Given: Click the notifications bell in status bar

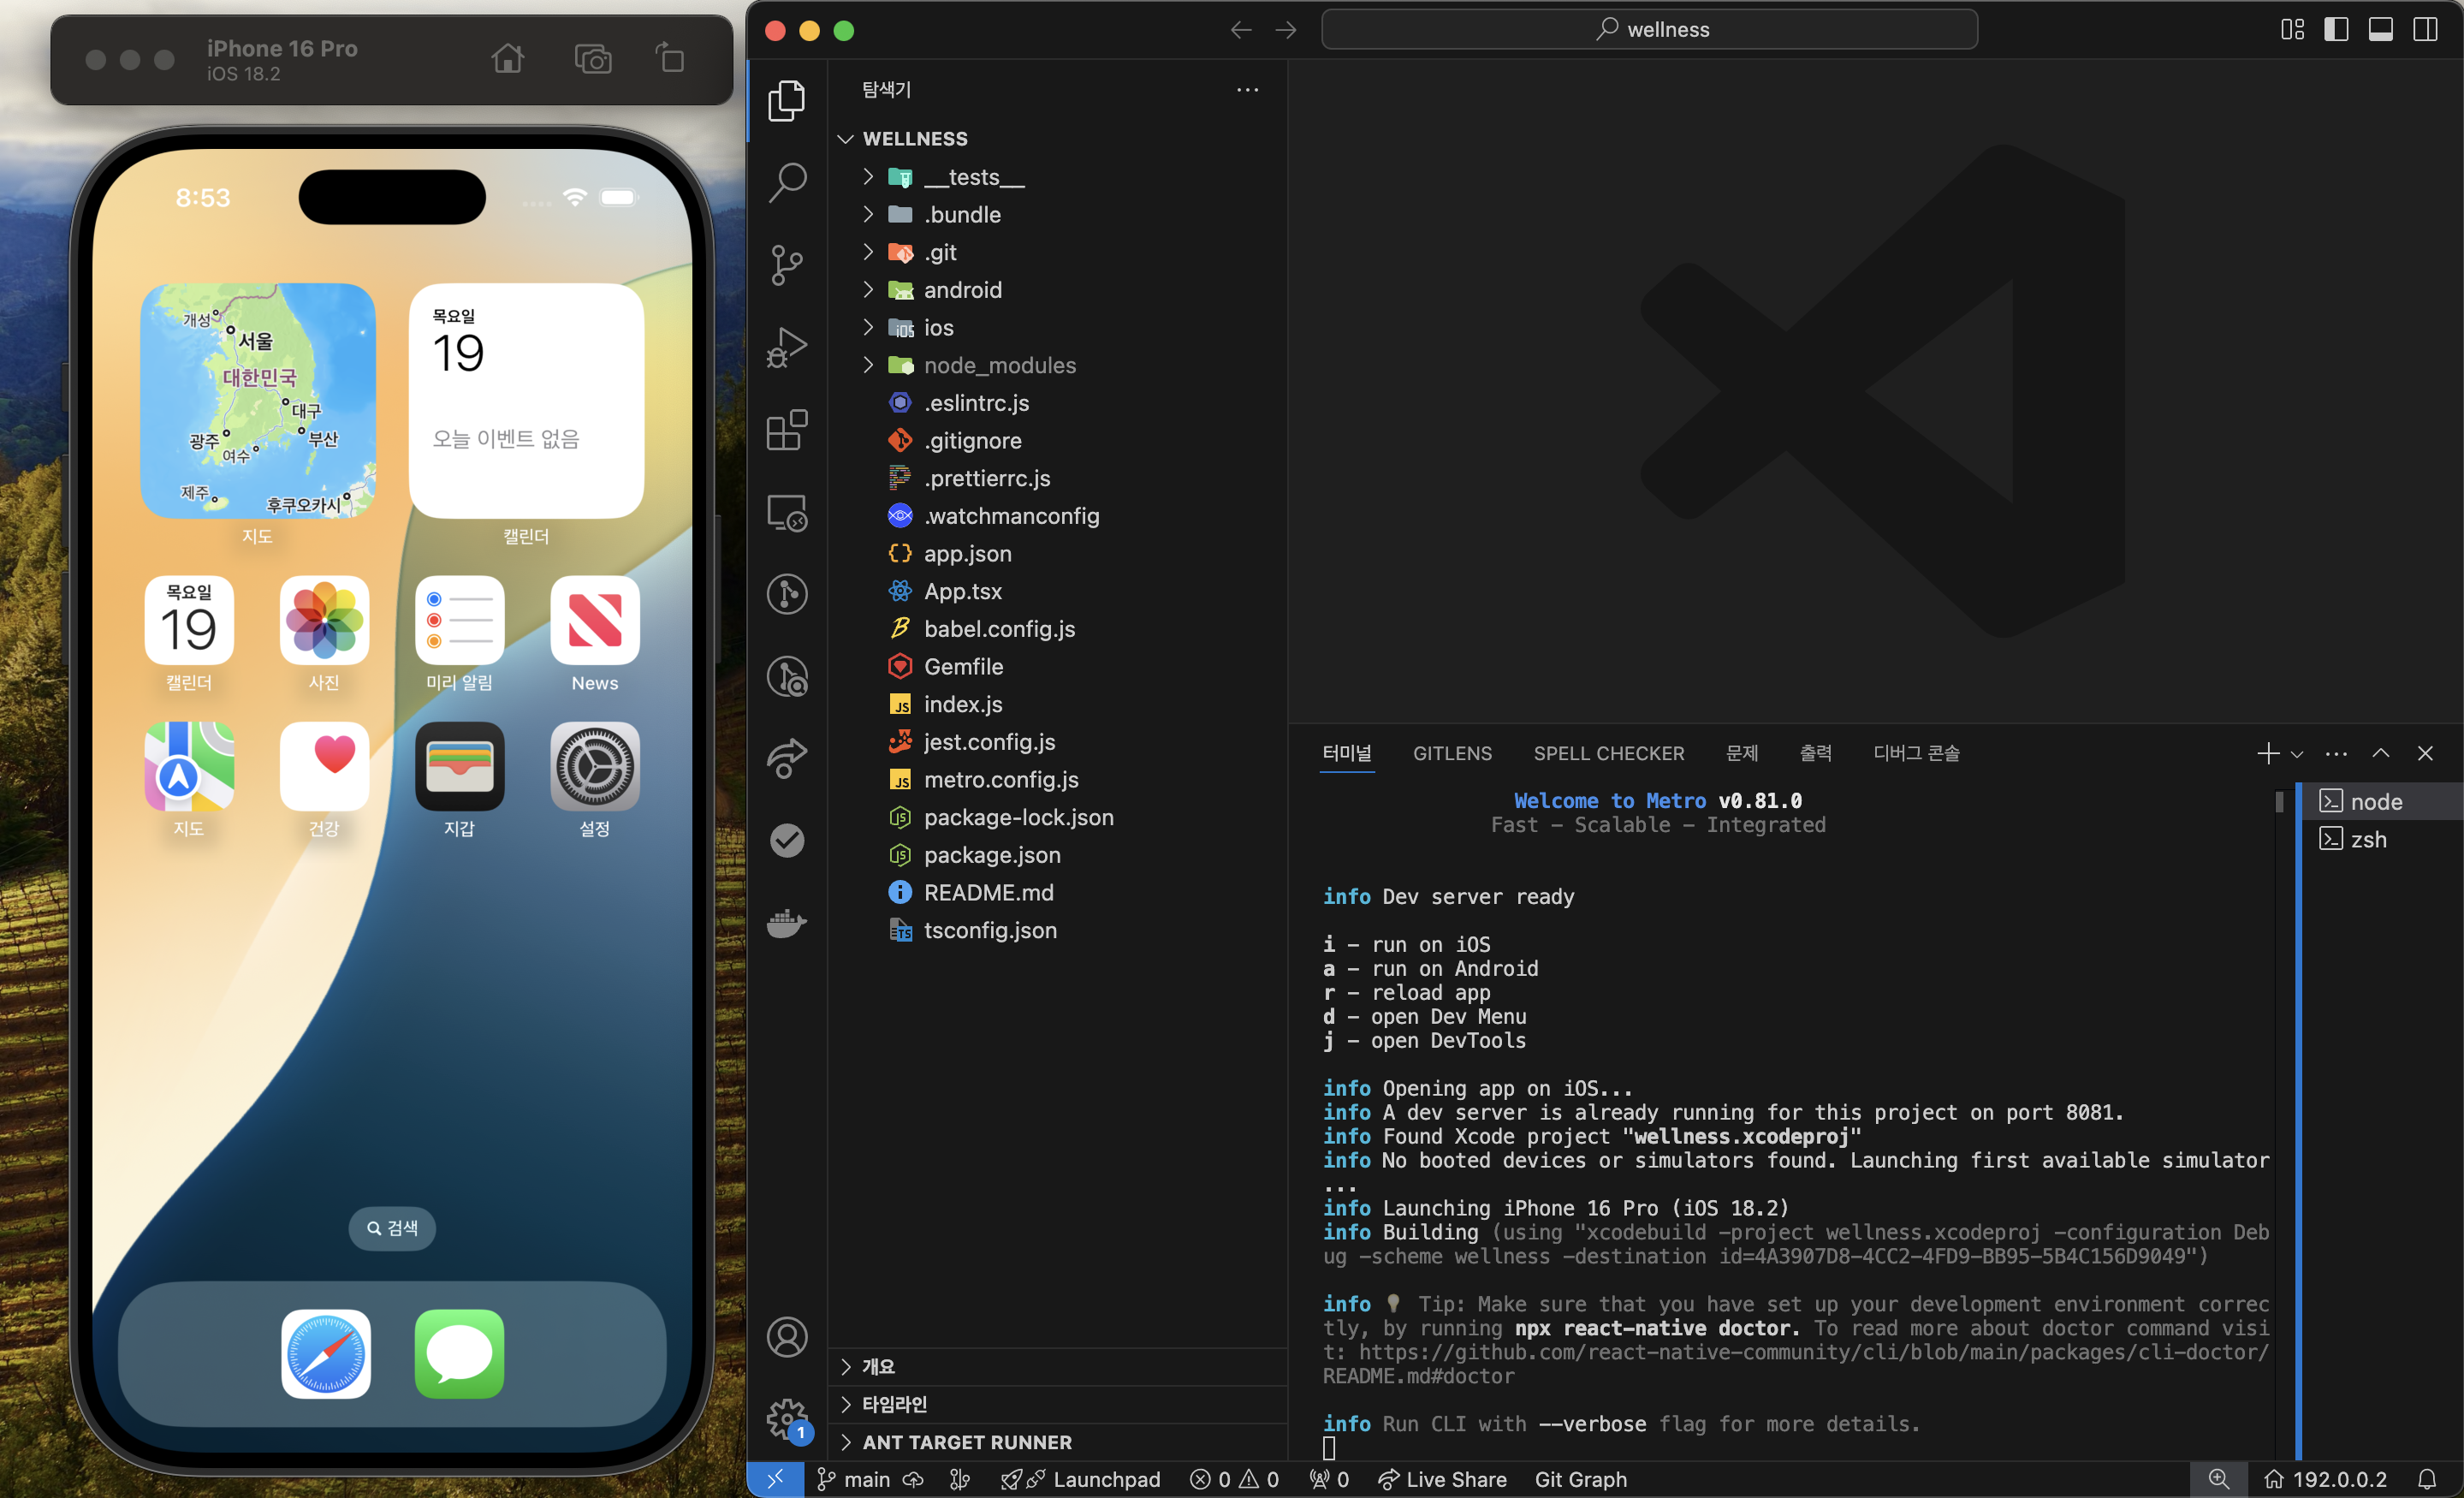Looking at the screenshot, I should [x=2427, y=1479].
